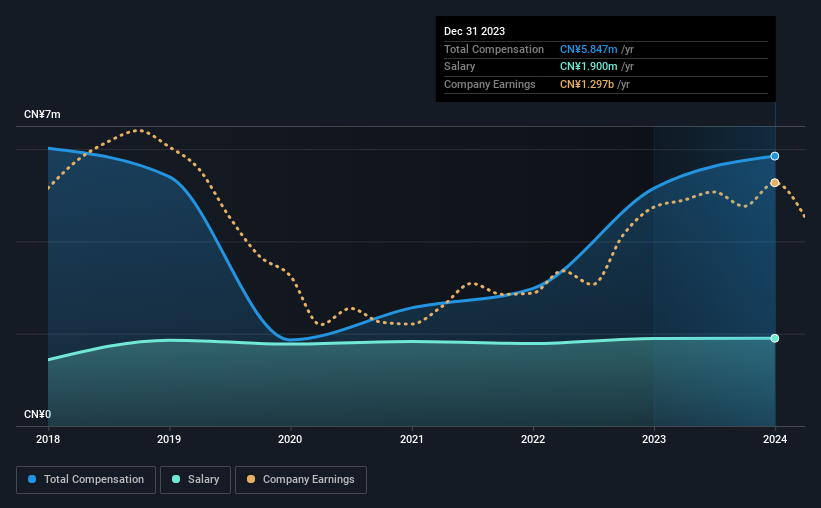
Task: Click the CN¥0 y-axis label
Action: click(x=37, y=414)
